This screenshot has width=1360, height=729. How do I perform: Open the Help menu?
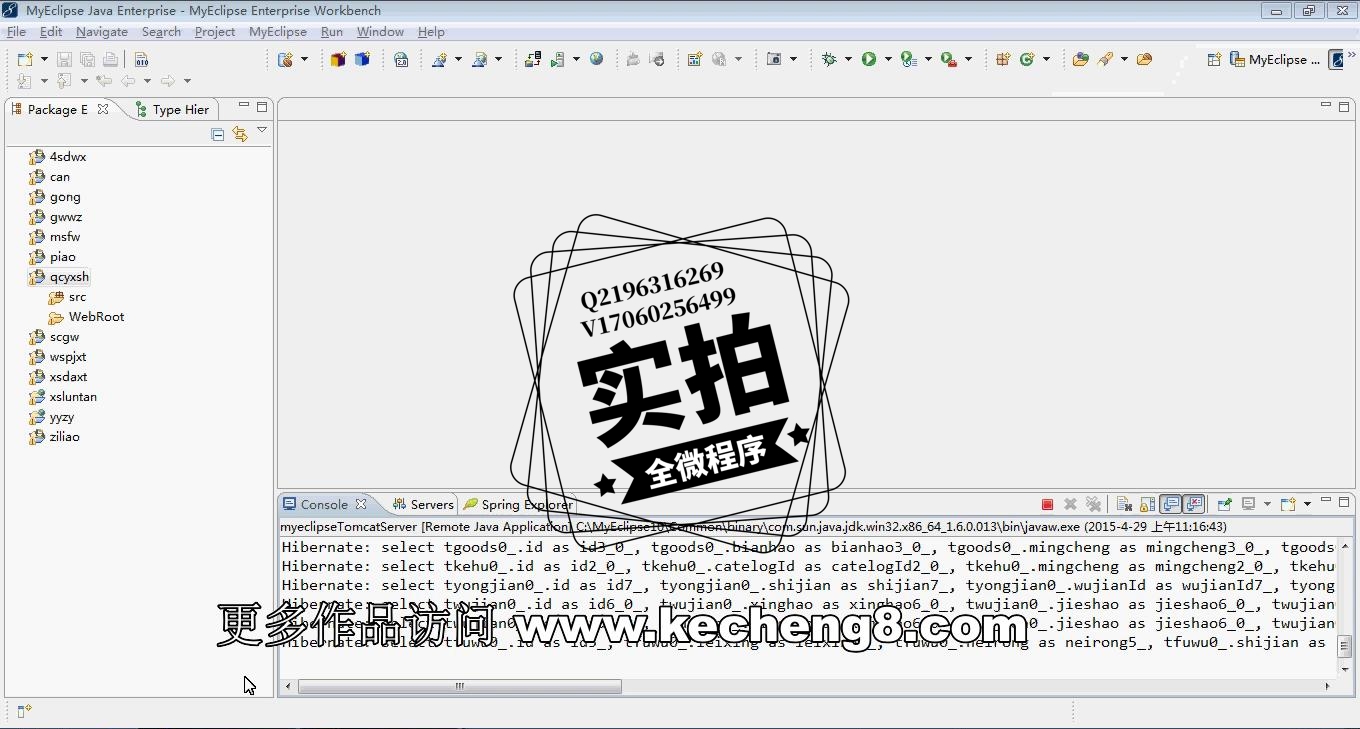[x=431, y=32]
